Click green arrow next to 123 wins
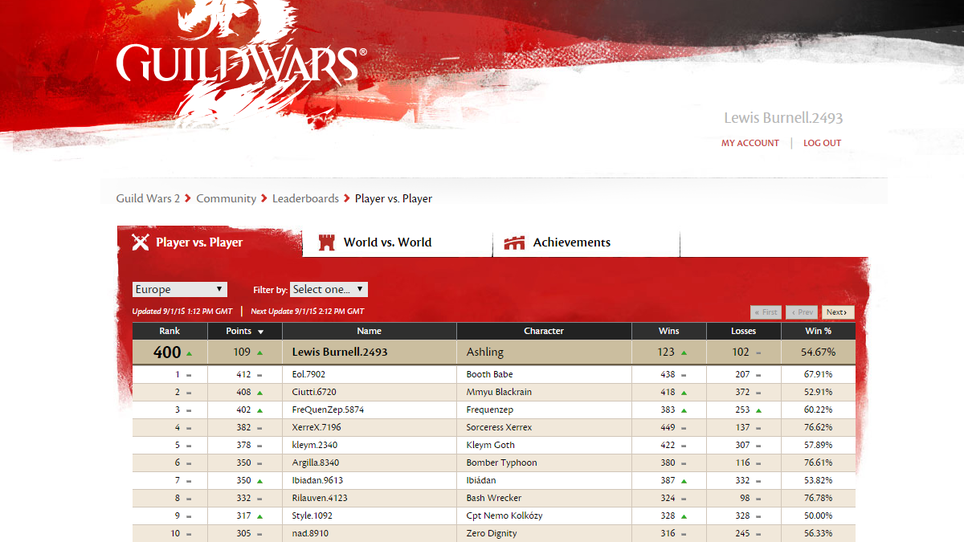Image resolution: width=964 pixels, height=542 pixels. 684,353
